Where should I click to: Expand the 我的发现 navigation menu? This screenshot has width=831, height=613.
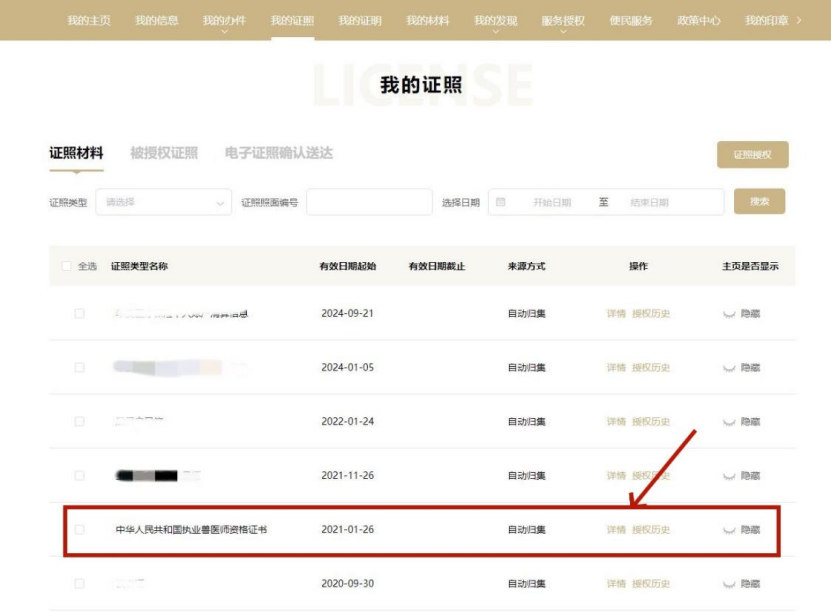(495, 22)
